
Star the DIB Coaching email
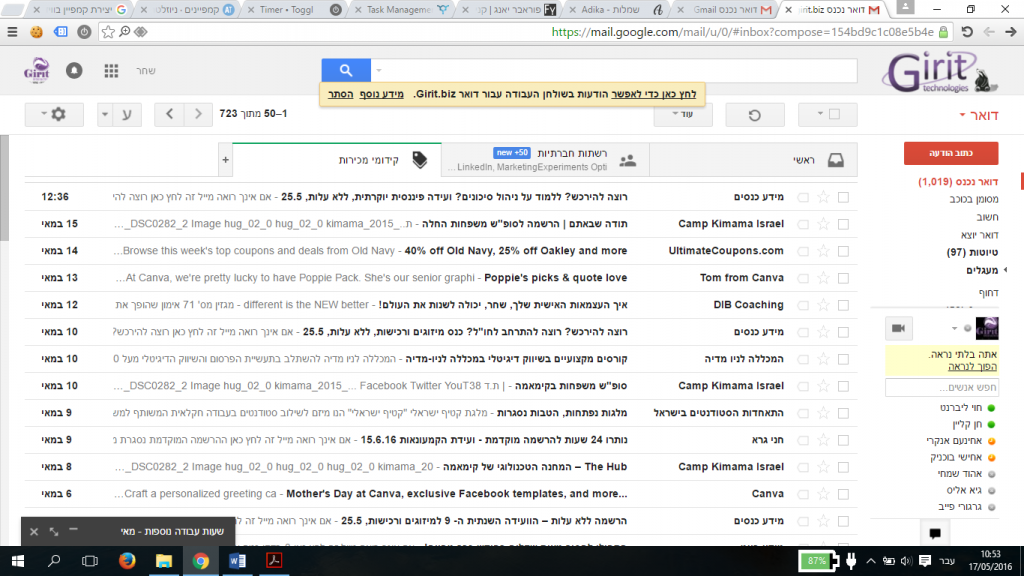pos(824,305)
